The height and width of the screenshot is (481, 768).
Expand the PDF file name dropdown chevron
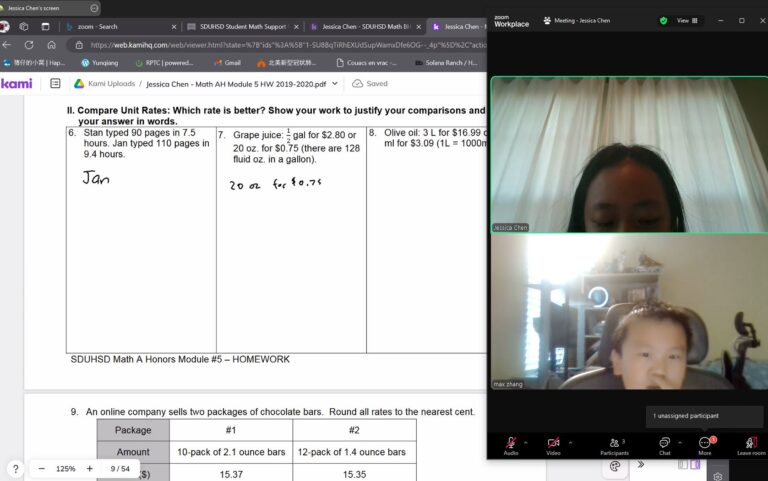click(x=335, y=84)
